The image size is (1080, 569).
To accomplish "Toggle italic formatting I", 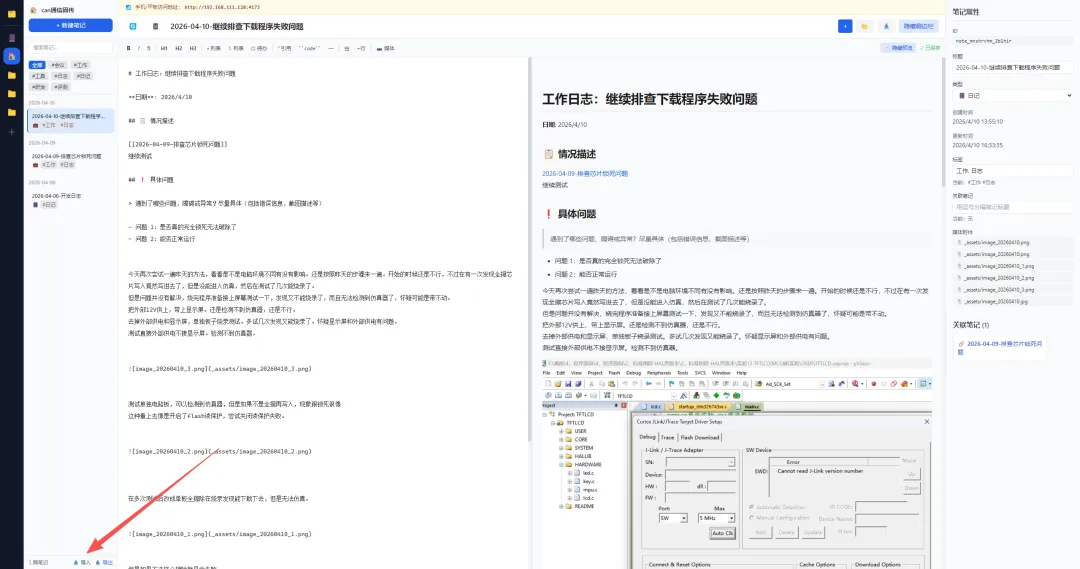I will point(138,48).
